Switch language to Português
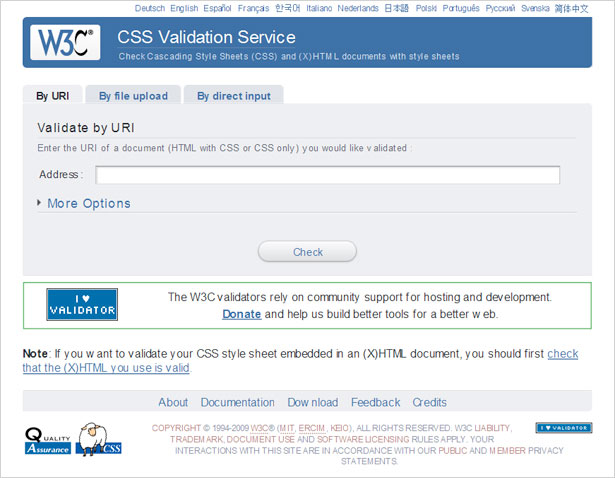The image size is (615, 478). pyautogui.click(x=461, y=8)
